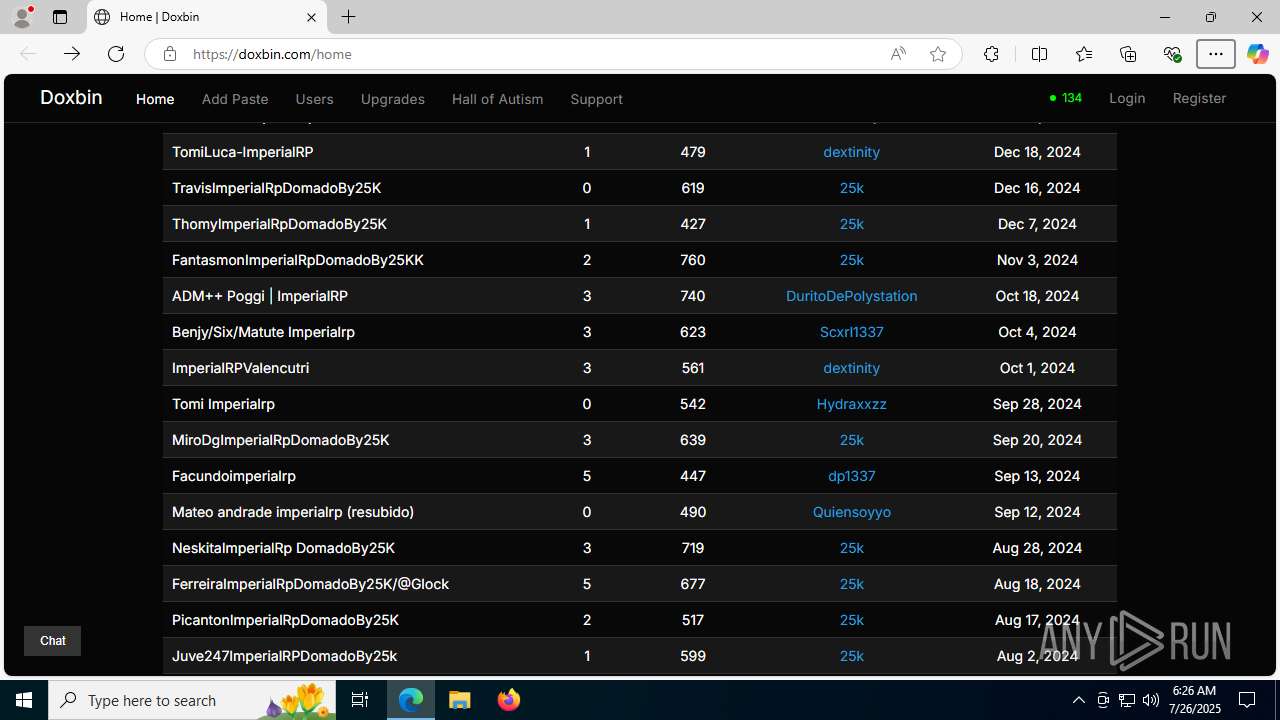
Task: Open the Hall of Autism page
Action: (497, 99)
